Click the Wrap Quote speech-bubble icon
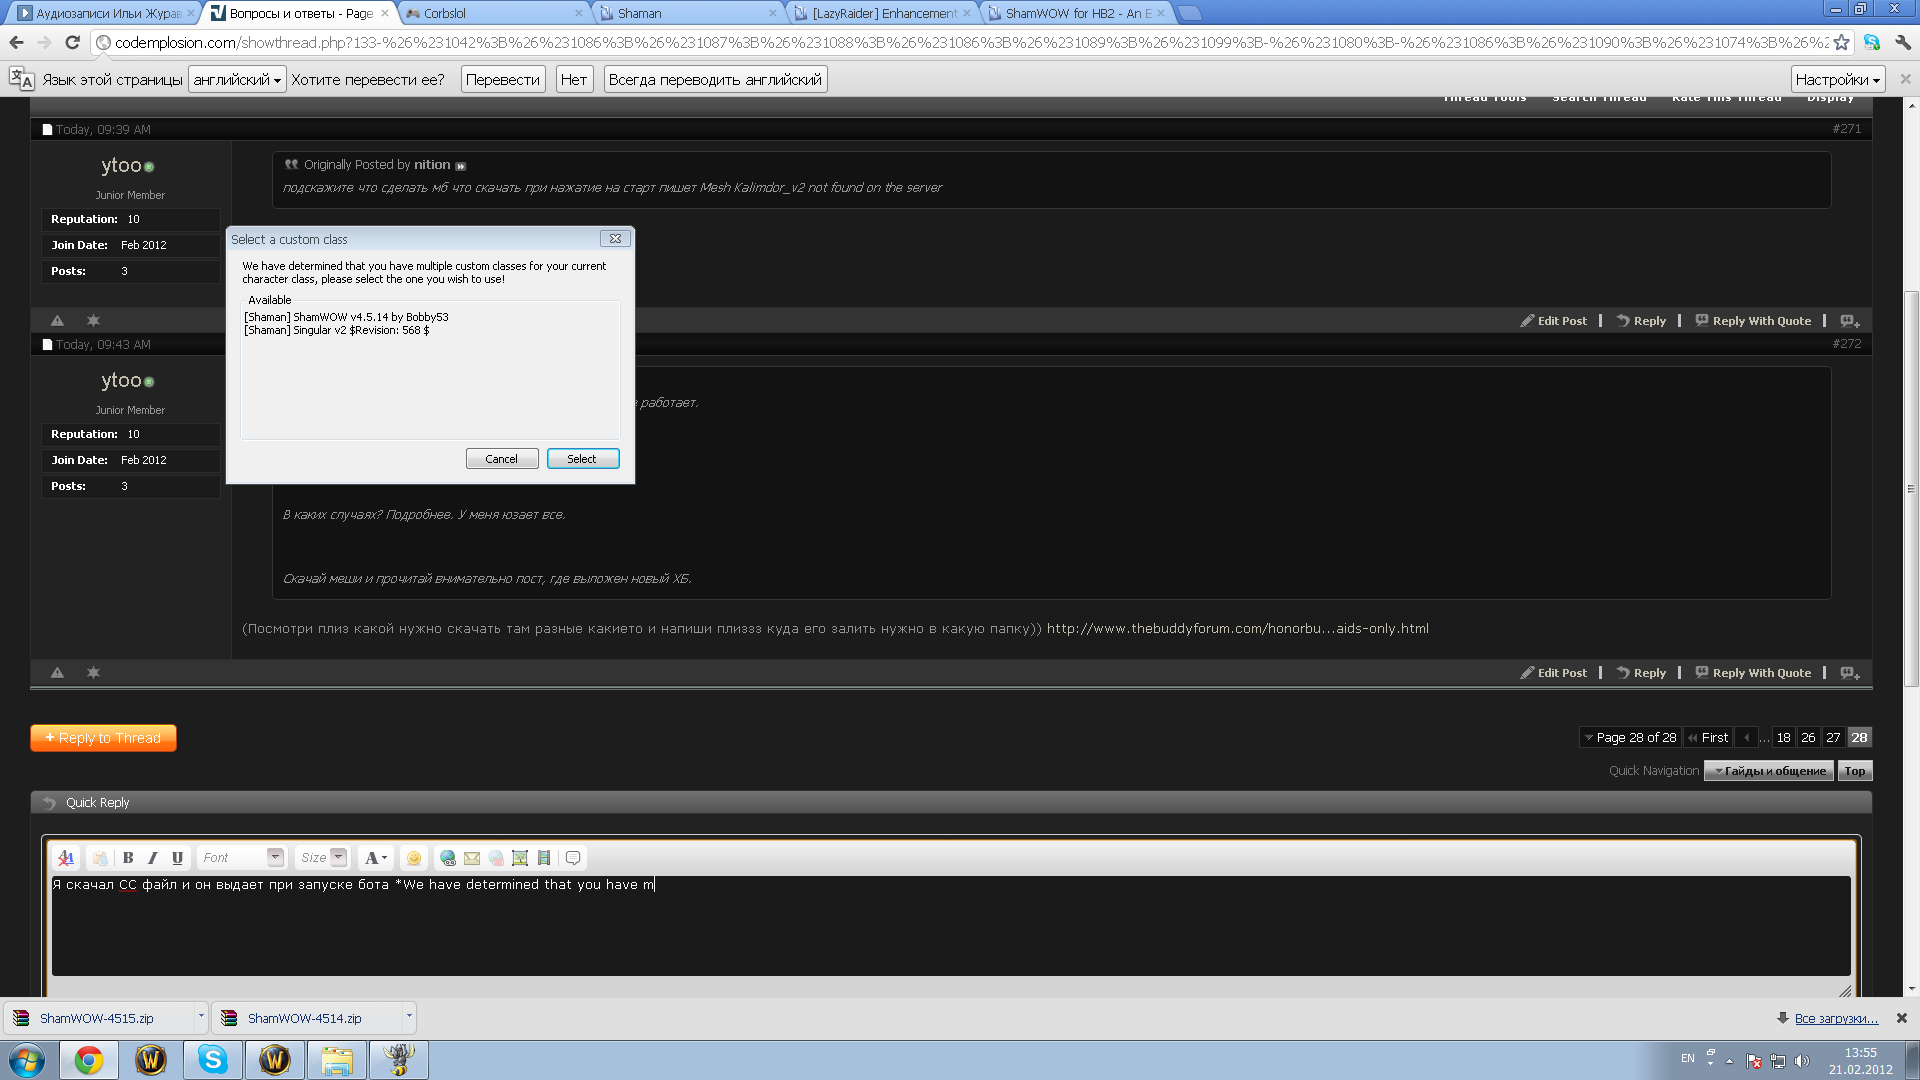 pyautogui.click(x=573, y=858)
